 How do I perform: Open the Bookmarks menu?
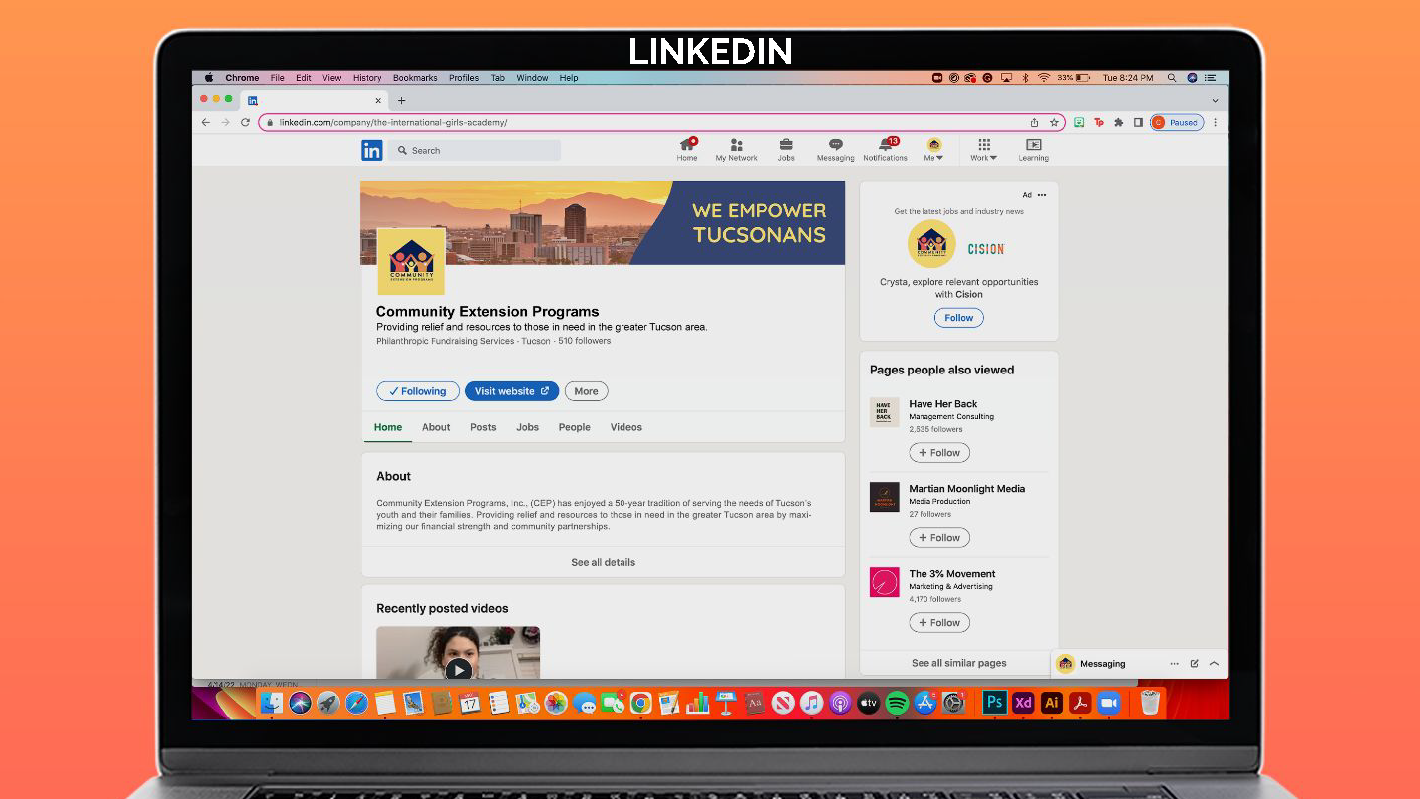(x=415, y=78)
